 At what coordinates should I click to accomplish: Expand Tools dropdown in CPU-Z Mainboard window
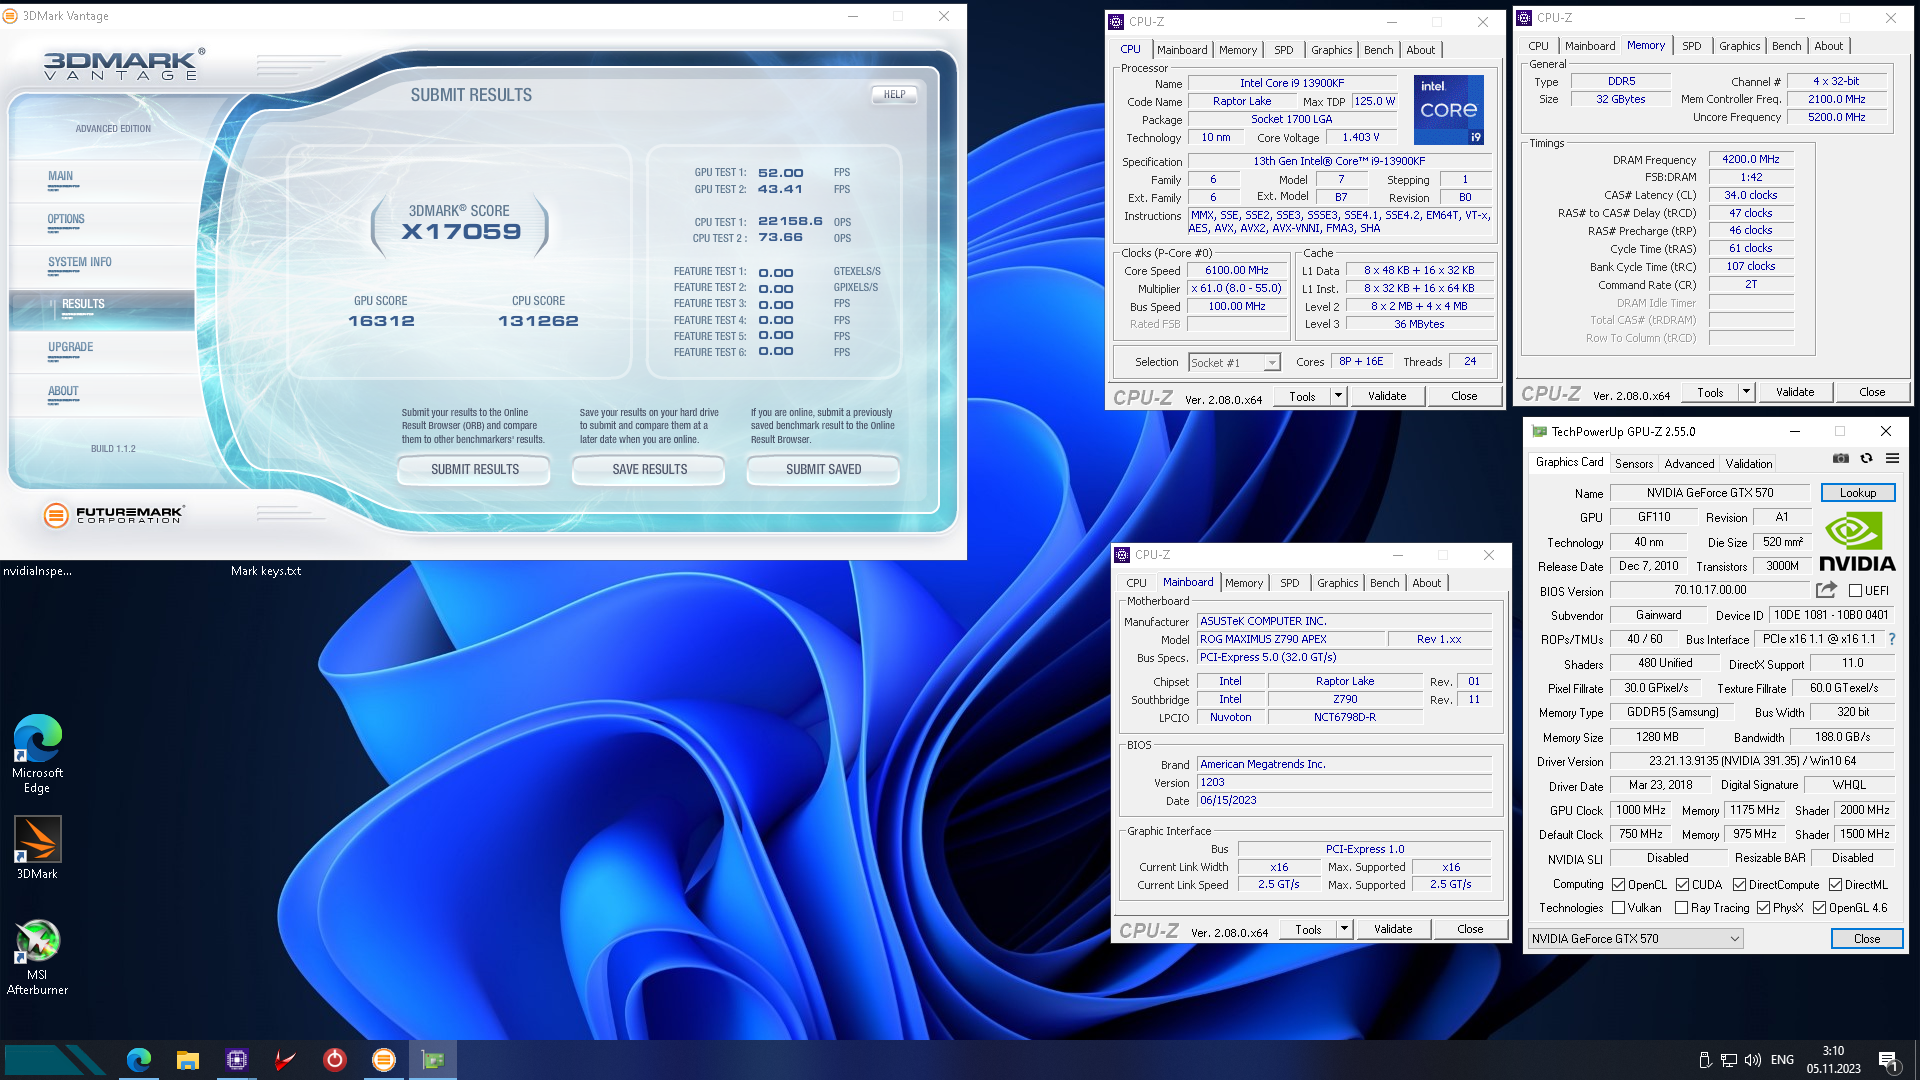point(1344,929)
